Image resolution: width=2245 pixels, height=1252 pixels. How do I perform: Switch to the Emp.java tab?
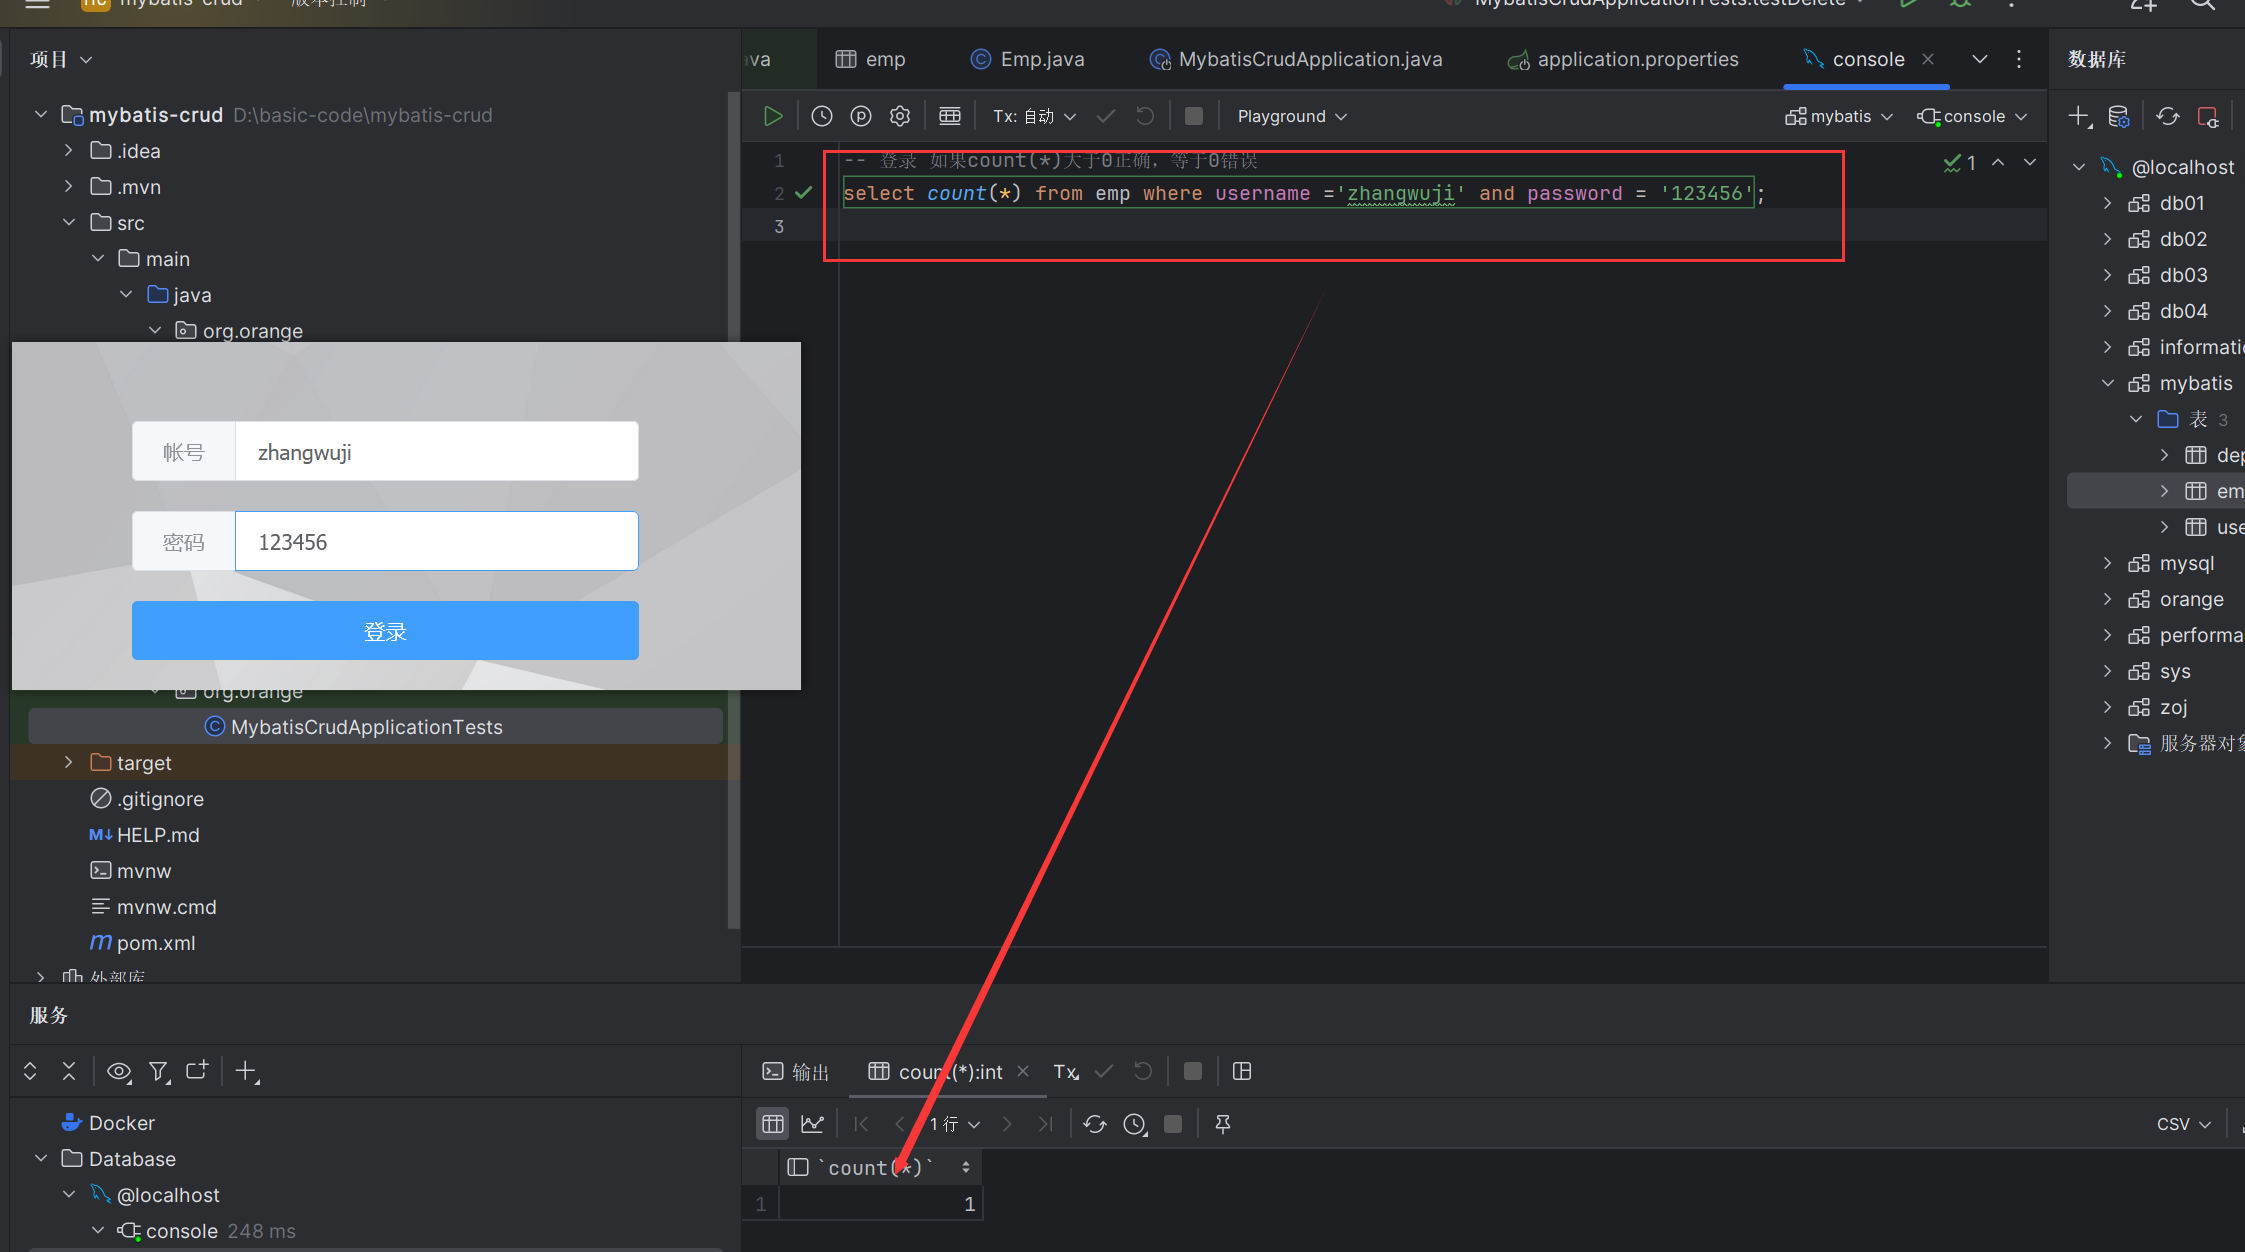click(1027, 59)
